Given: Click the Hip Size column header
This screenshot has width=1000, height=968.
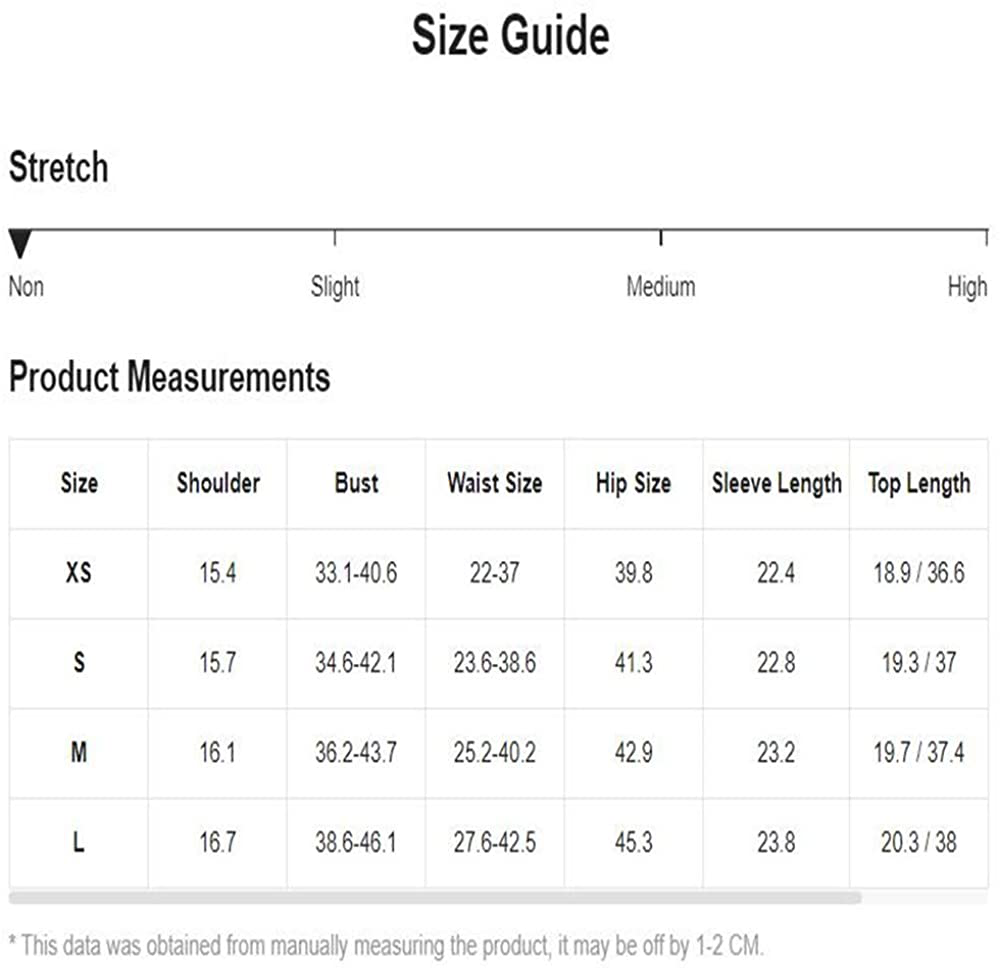Looking at the screenshot, I should [x=633, y=483].
